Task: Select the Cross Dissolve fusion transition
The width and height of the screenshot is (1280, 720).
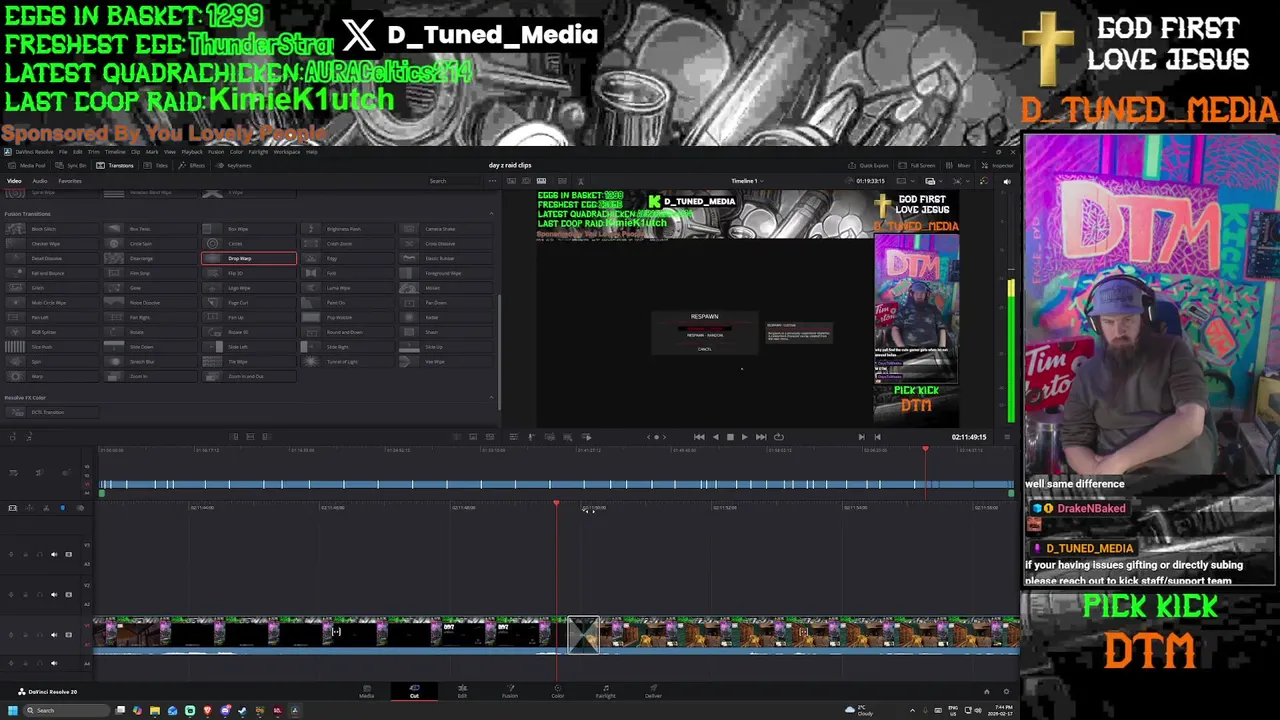Action: 444,244
